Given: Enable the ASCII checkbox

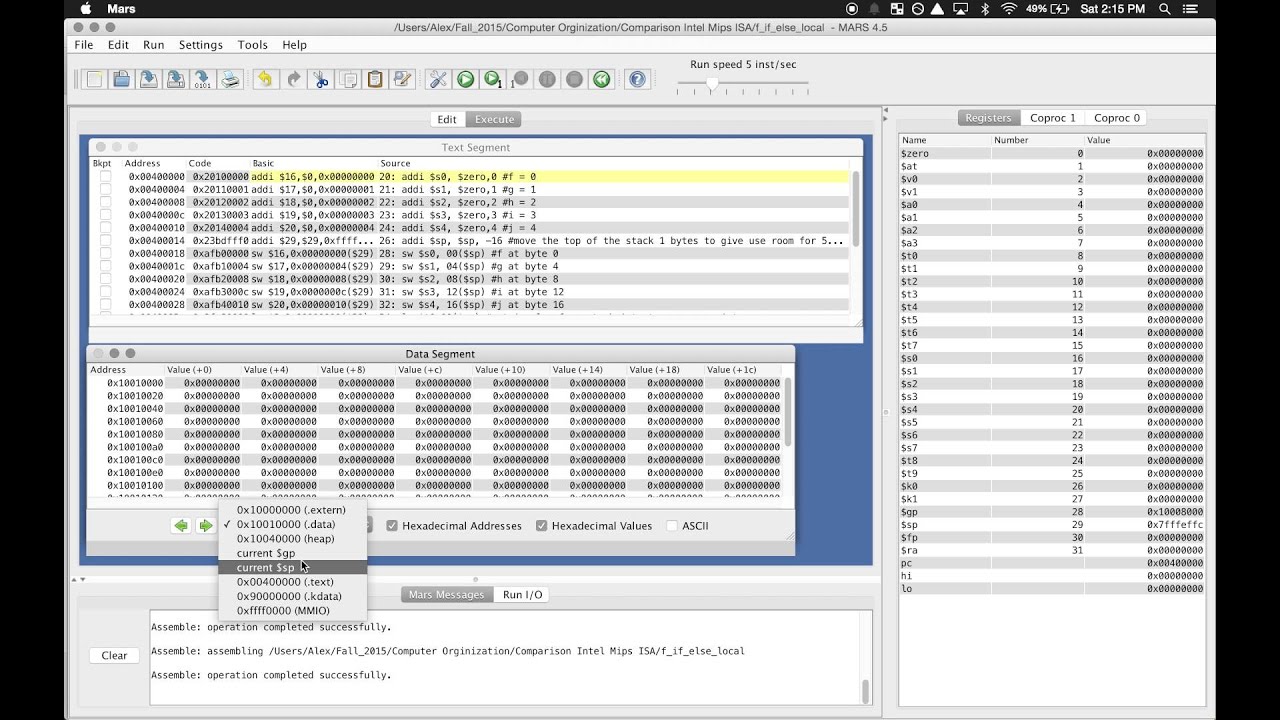Looking at the screenshot, I should click(x=672, y=526).
